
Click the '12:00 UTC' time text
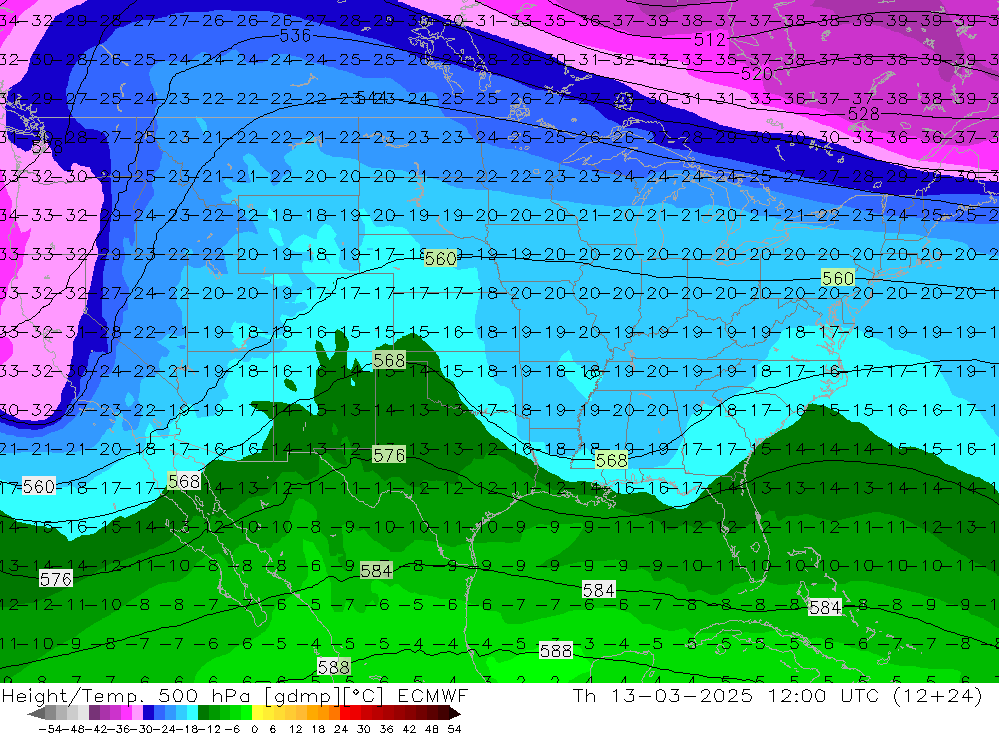point(823,696)
